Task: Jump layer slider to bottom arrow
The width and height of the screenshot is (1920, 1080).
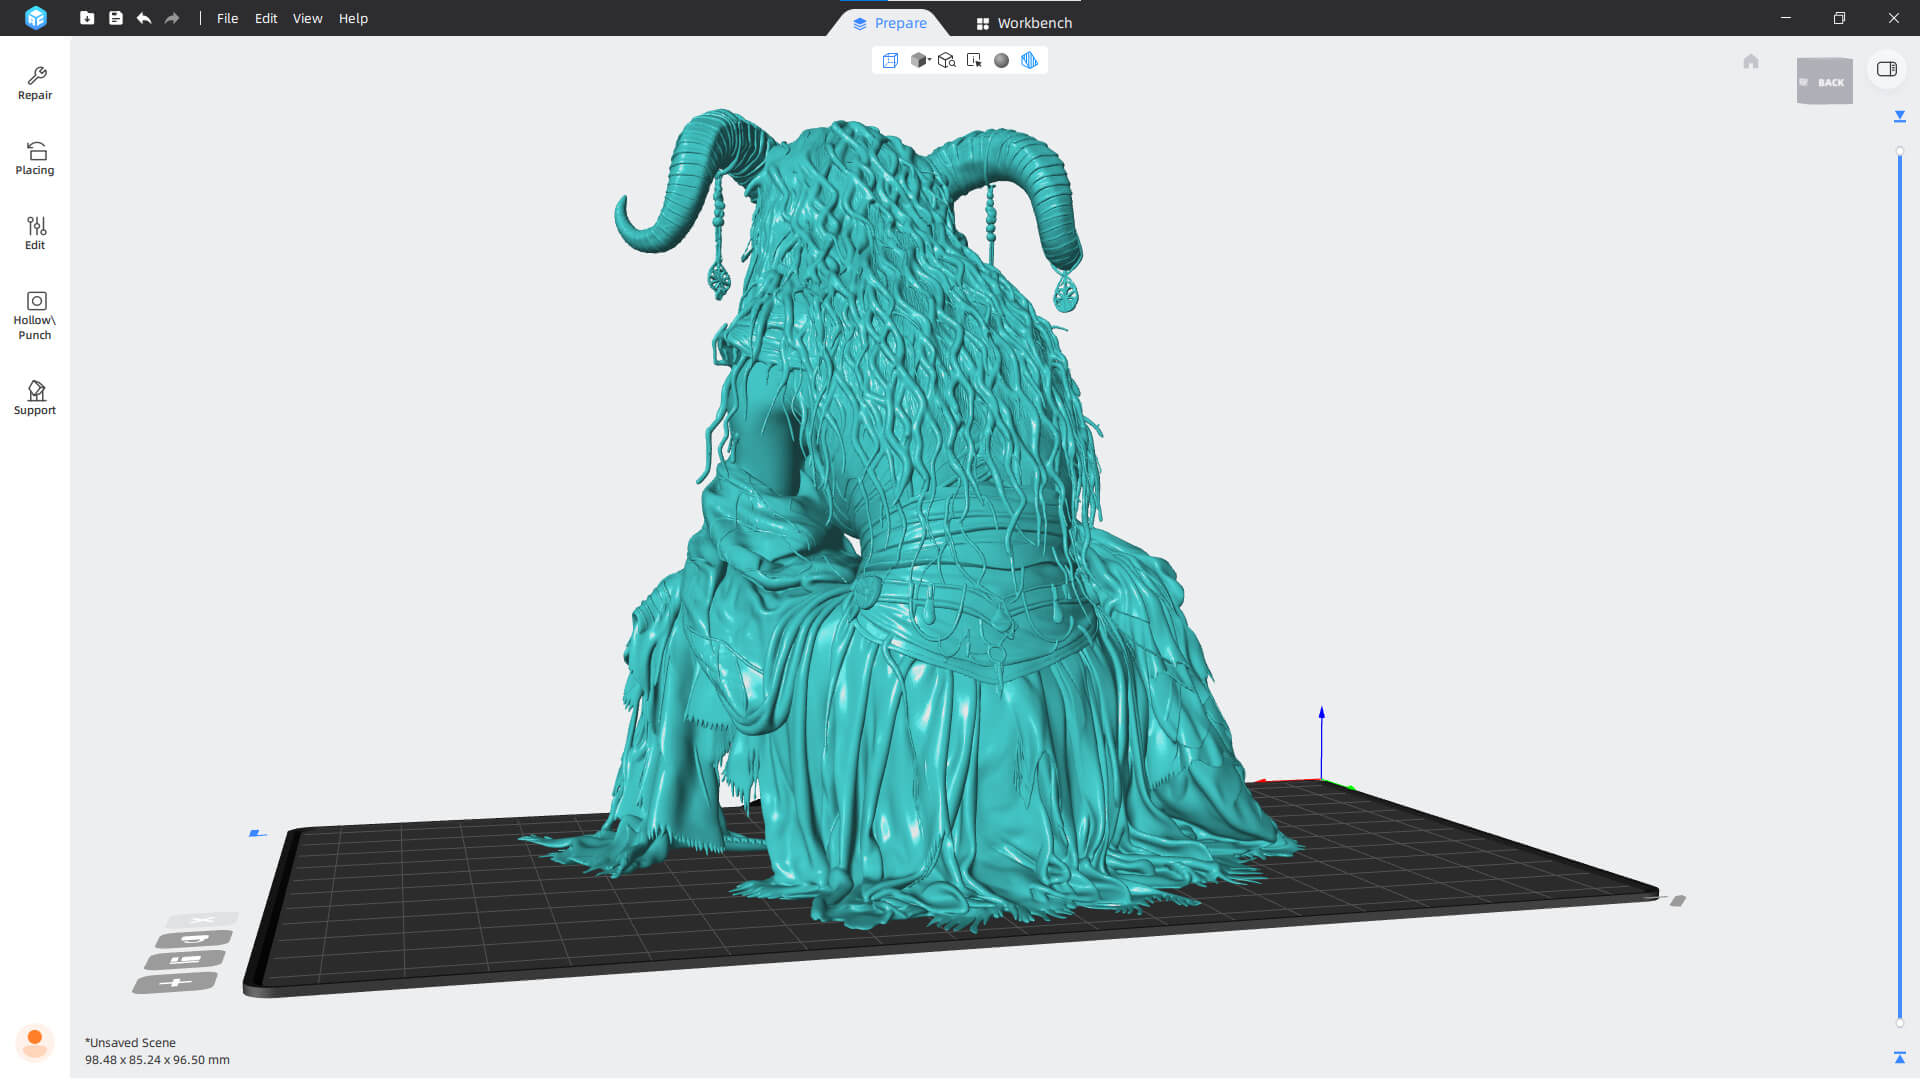Action: pyautogui.click(x=1900, y=1057)
